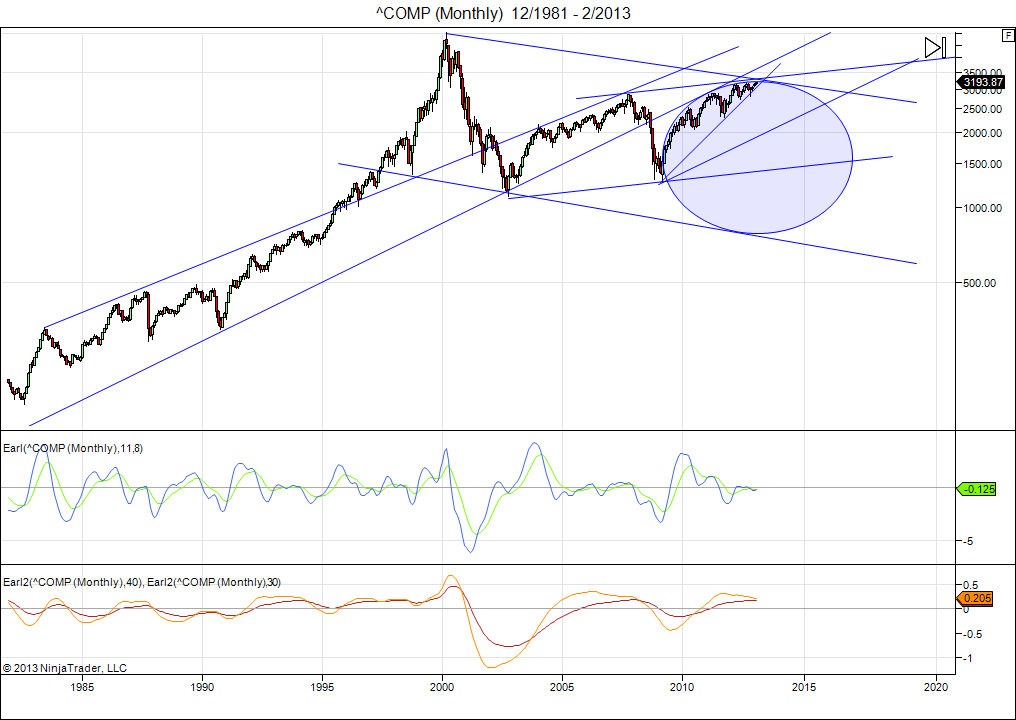
Task: Click the 2000 label on time axis
Action: [443, 687]
